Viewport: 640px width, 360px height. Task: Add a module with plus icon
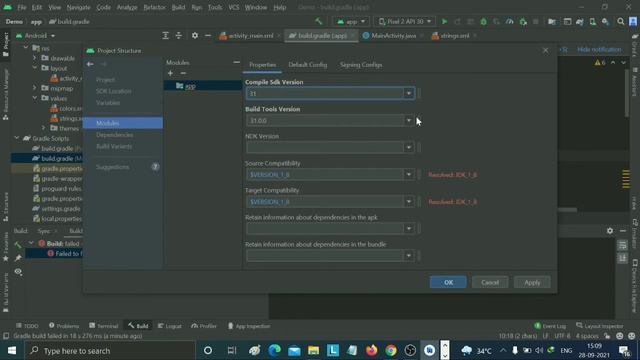tap(170, 73)
